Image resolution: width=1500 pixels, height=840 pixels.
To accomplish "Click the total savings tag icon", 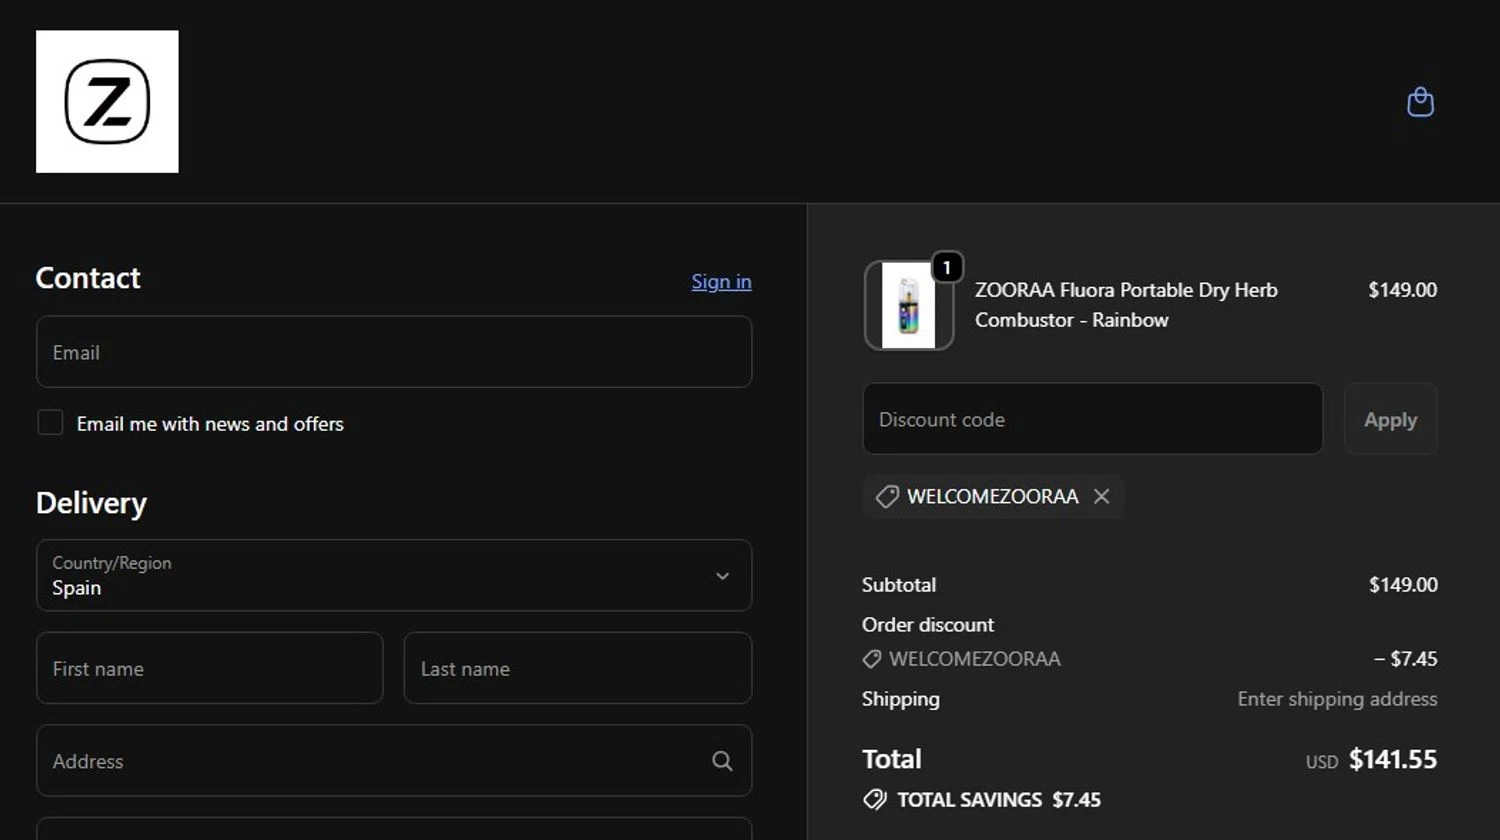I will click(875, 799).
